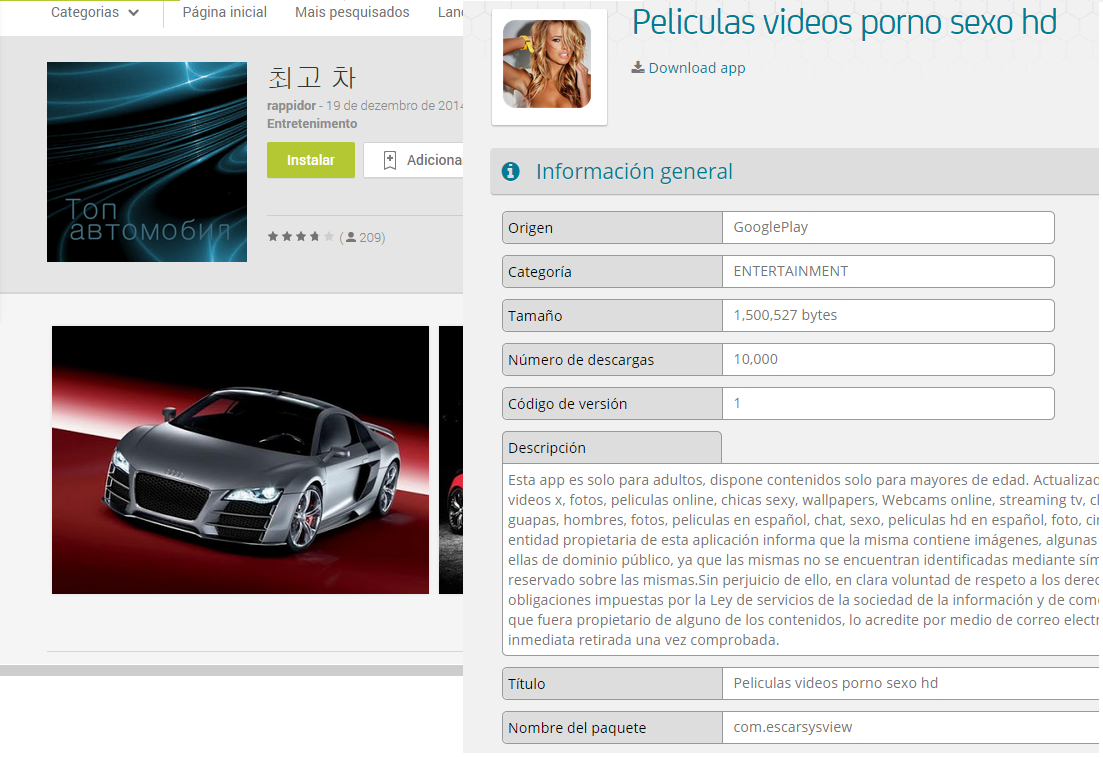Click the green Instalar button
Viewport: 1103px width, 757px height.
(x=310, y=160)
